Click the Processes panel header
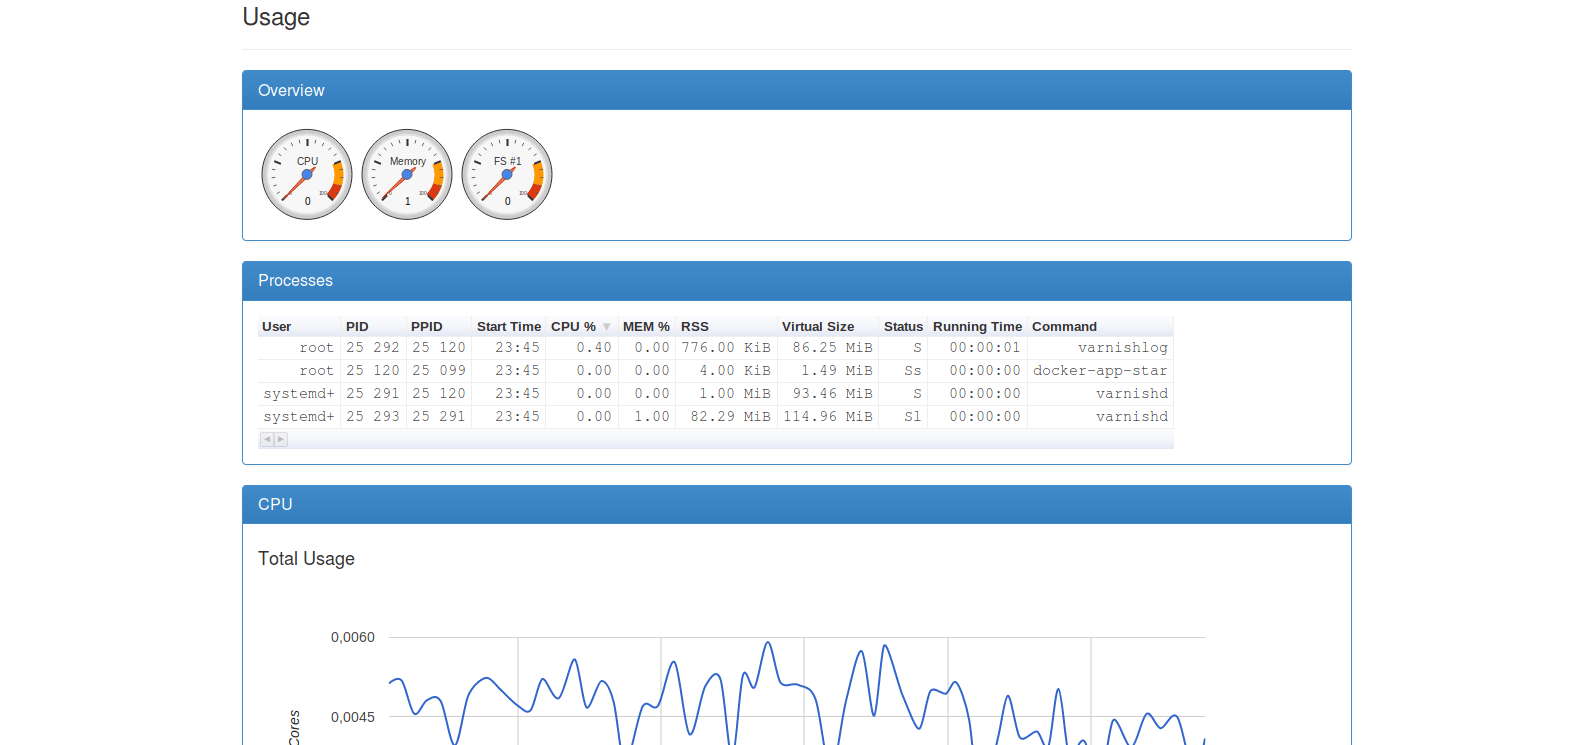This screenshot has width=1591, height=745. point(796,281)
